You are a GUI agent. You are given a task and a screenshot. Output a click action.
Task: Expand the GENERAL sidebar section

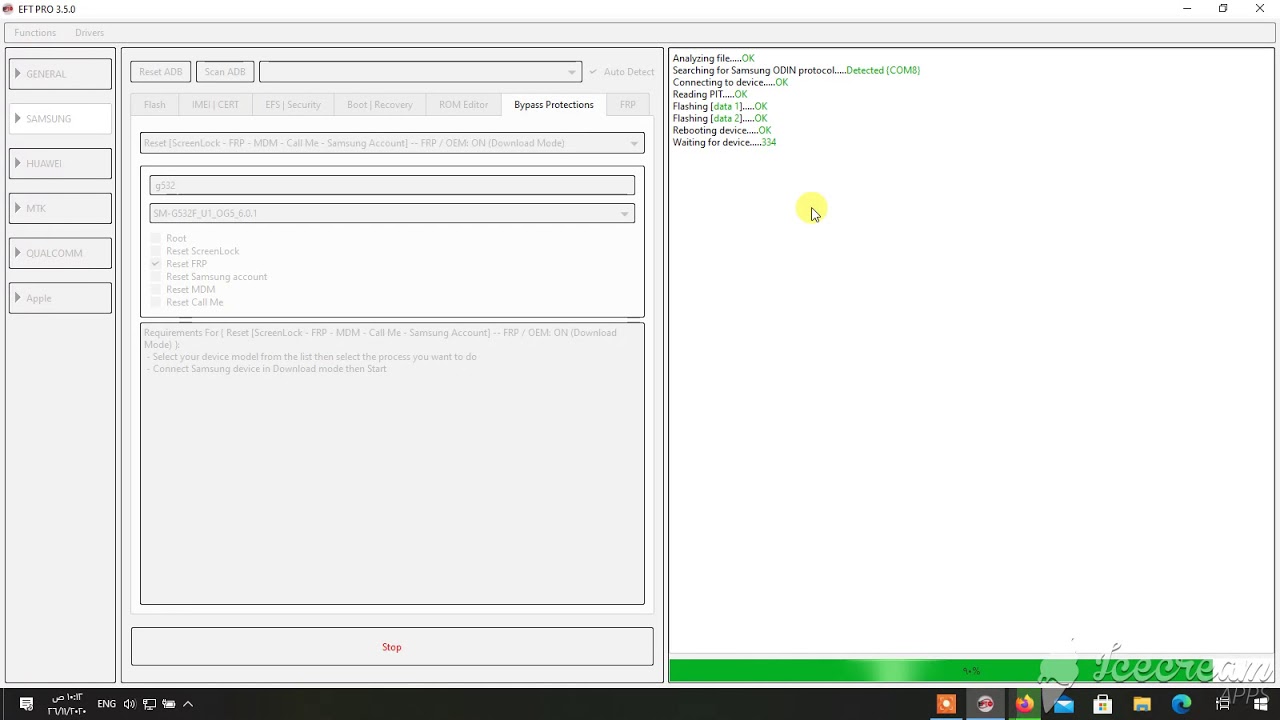60,74
